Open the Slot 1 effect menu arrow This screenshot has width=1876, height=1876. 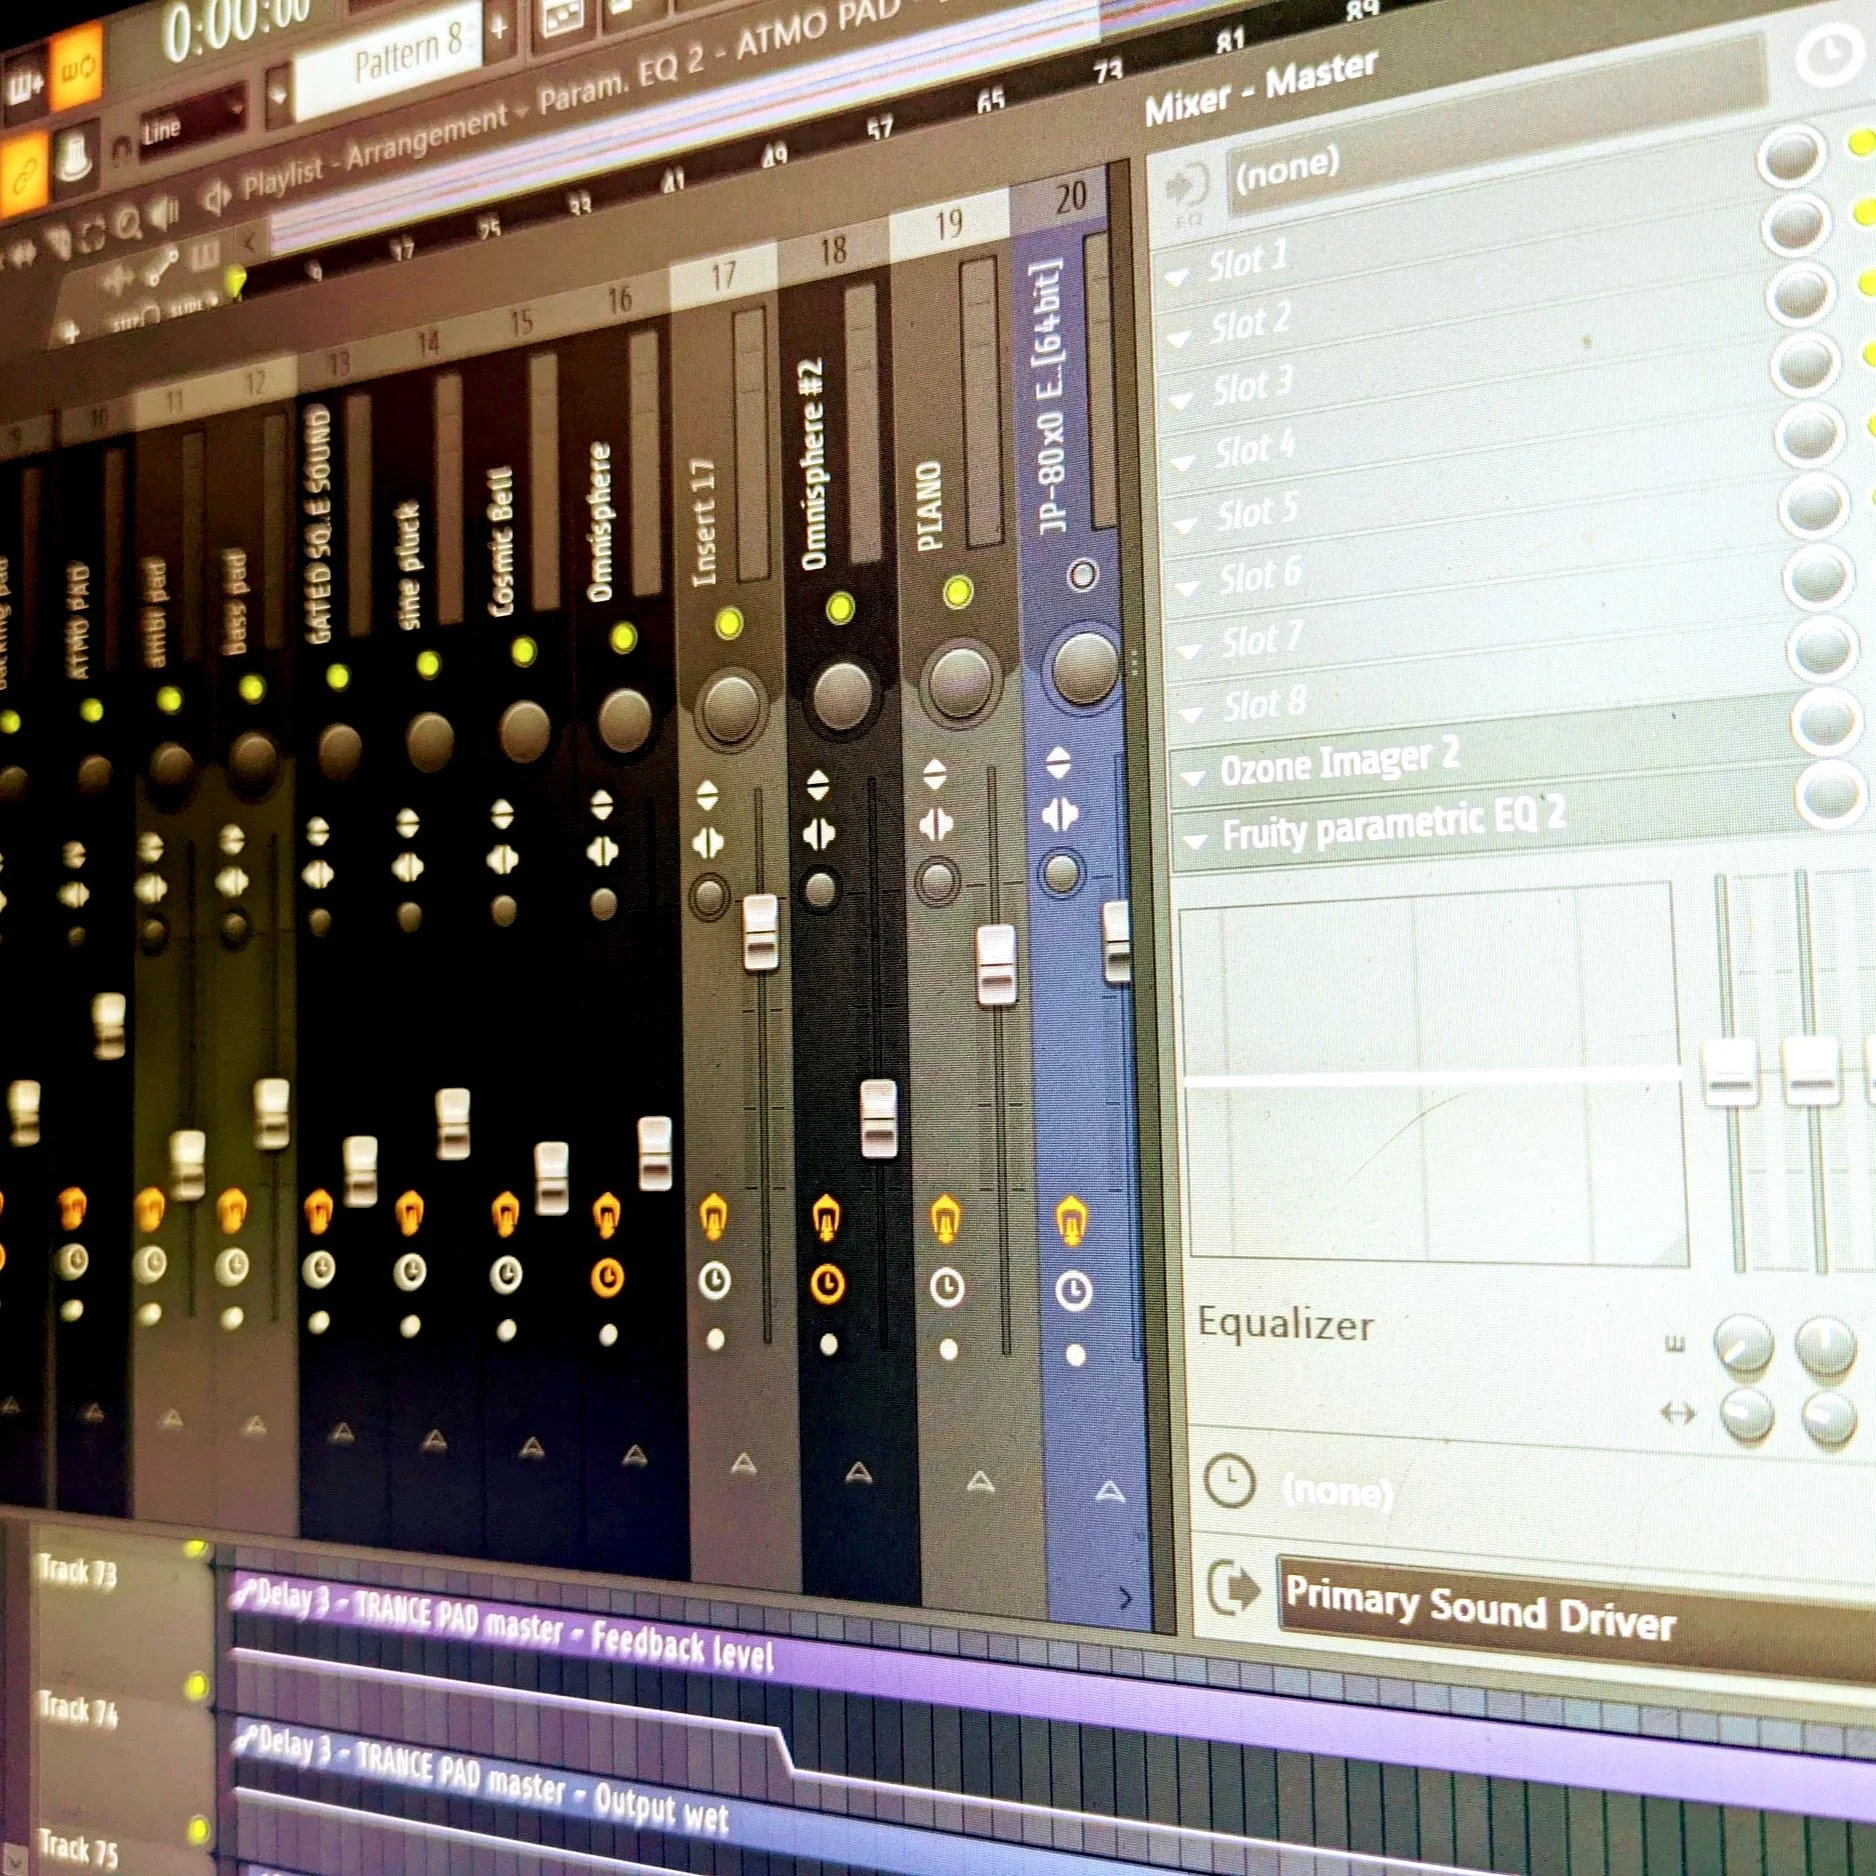(x=1177, y=277)
